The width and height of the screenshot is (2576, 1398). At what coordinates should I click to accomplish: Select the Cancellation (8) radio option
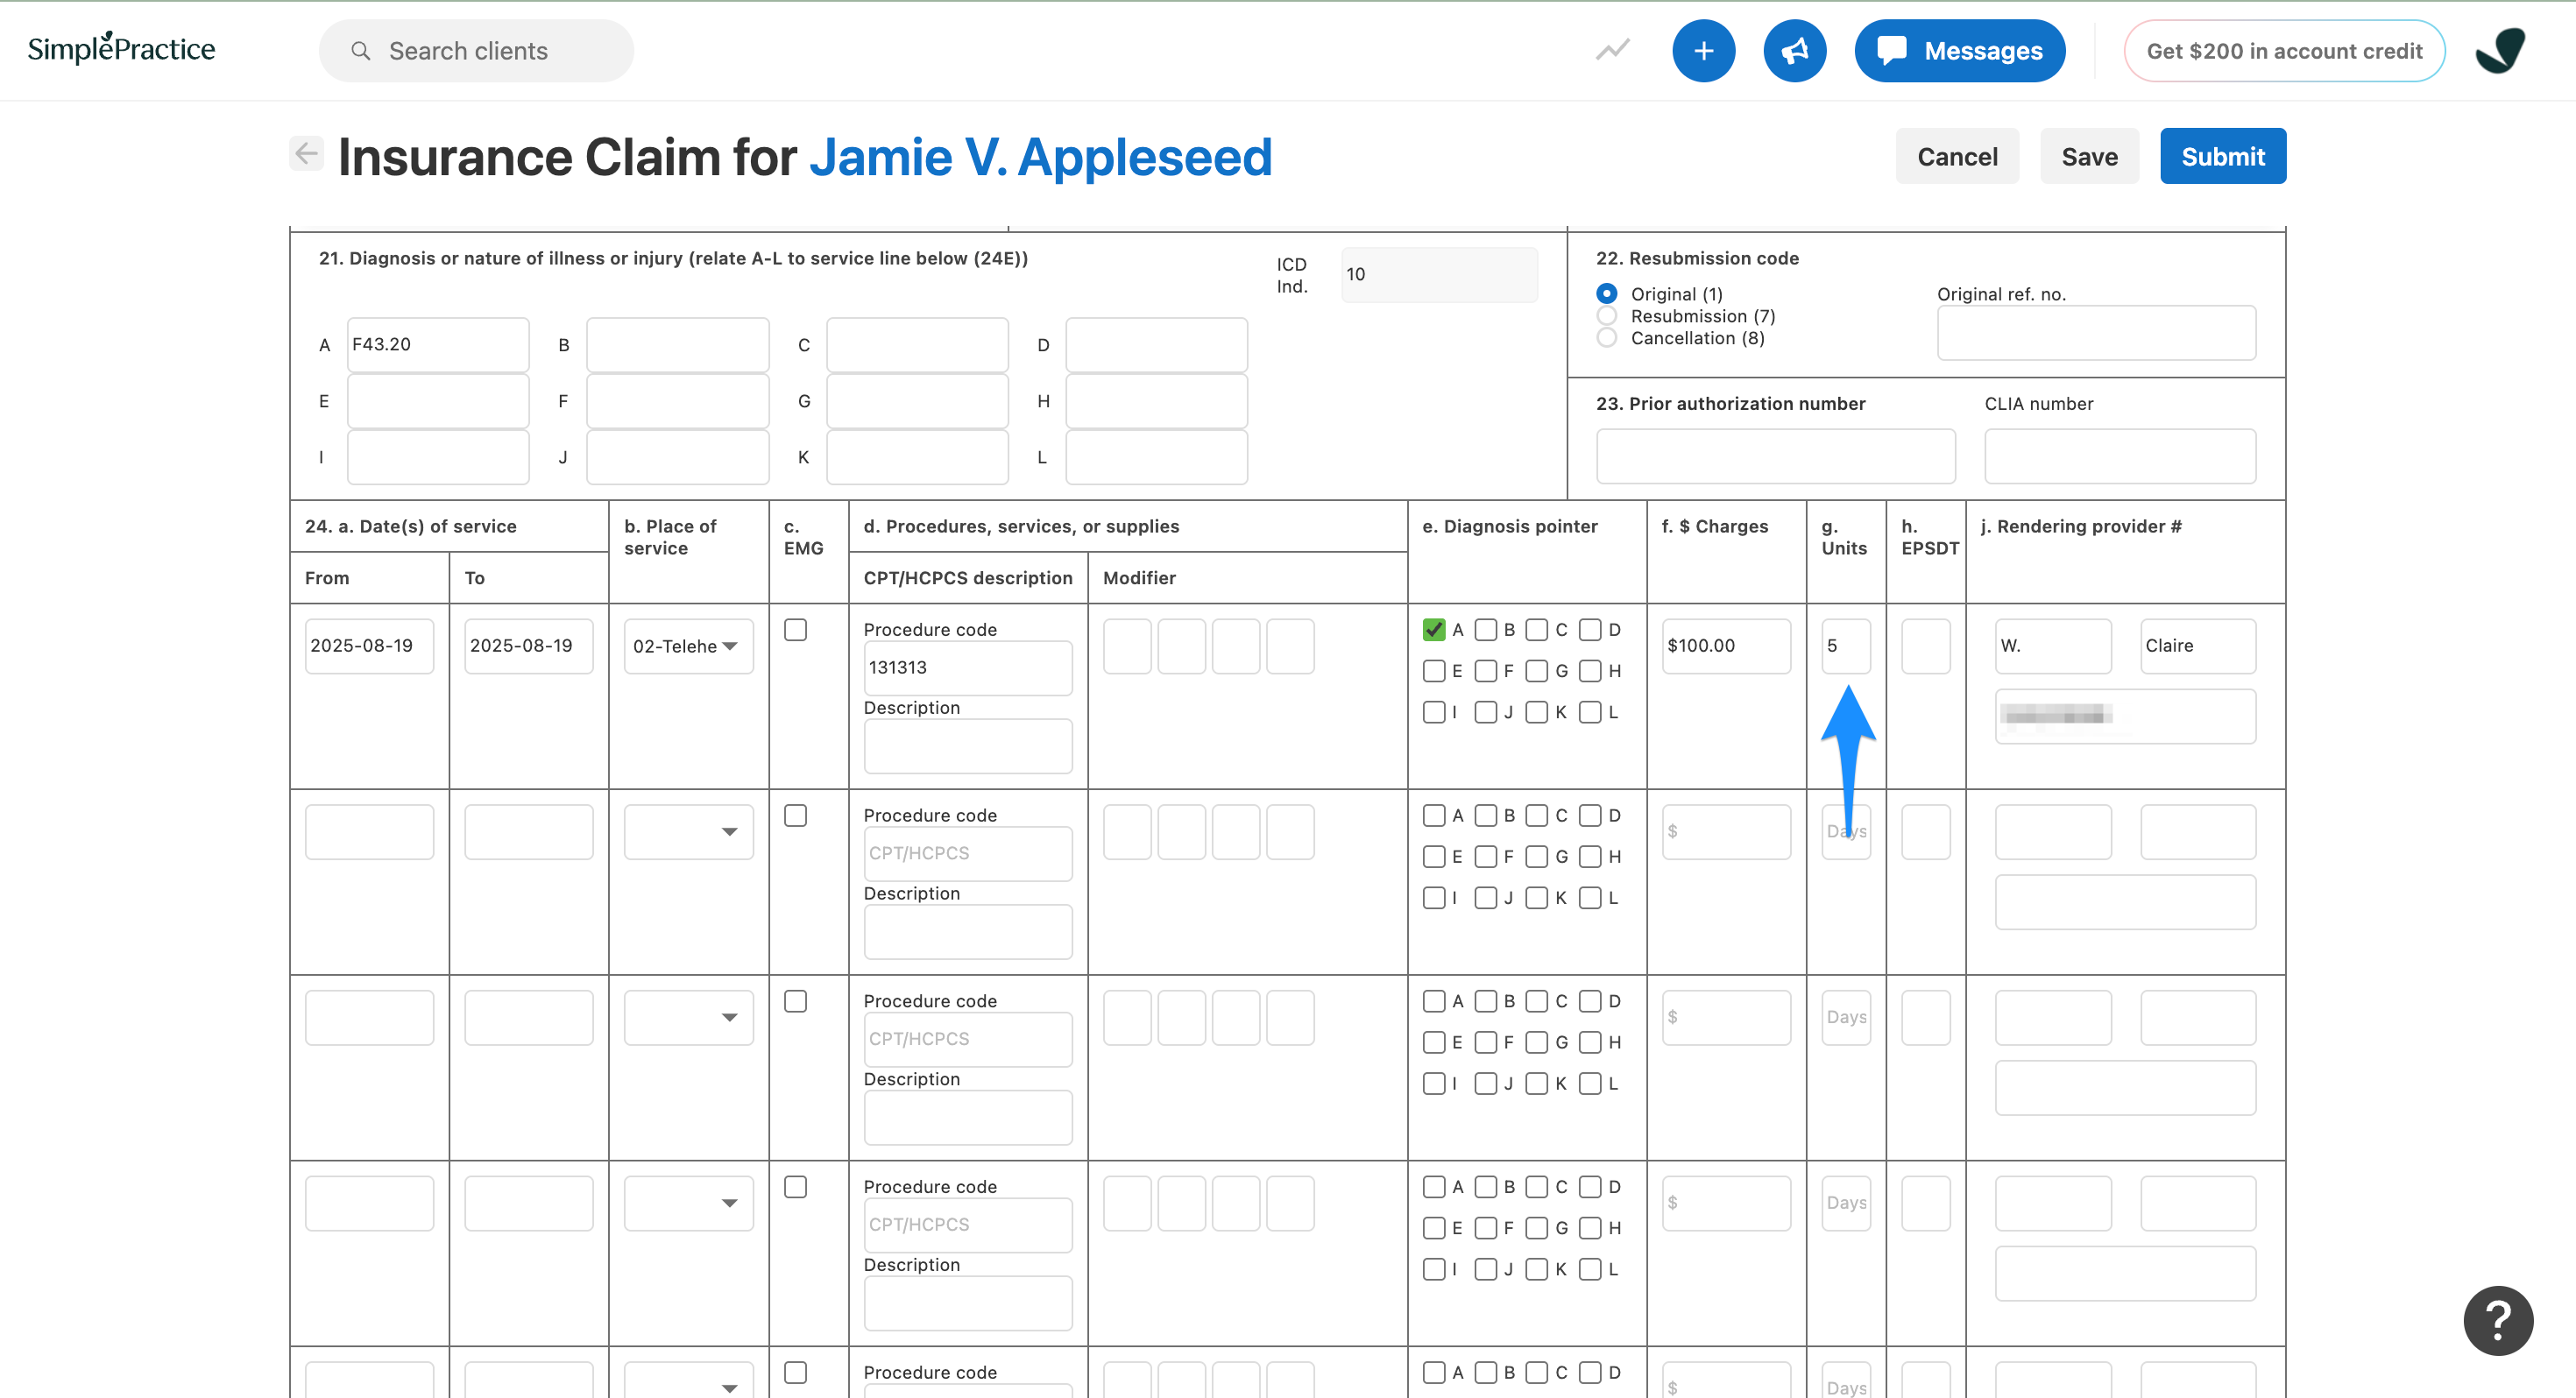(1606, 338)
